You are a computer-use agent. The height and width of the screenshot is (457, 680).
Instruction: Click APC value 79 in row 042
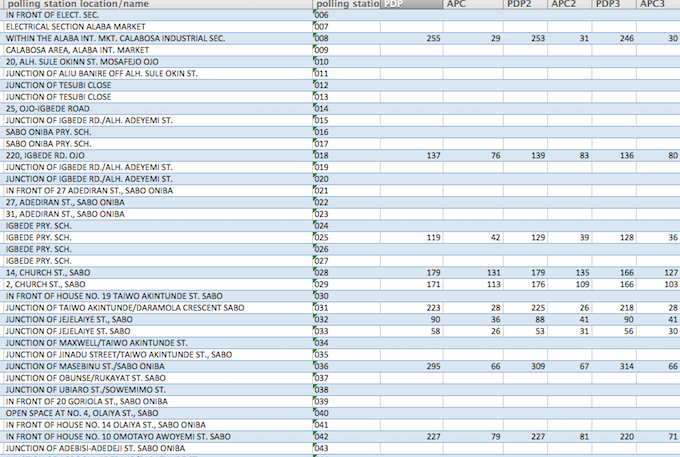[473, 436]
